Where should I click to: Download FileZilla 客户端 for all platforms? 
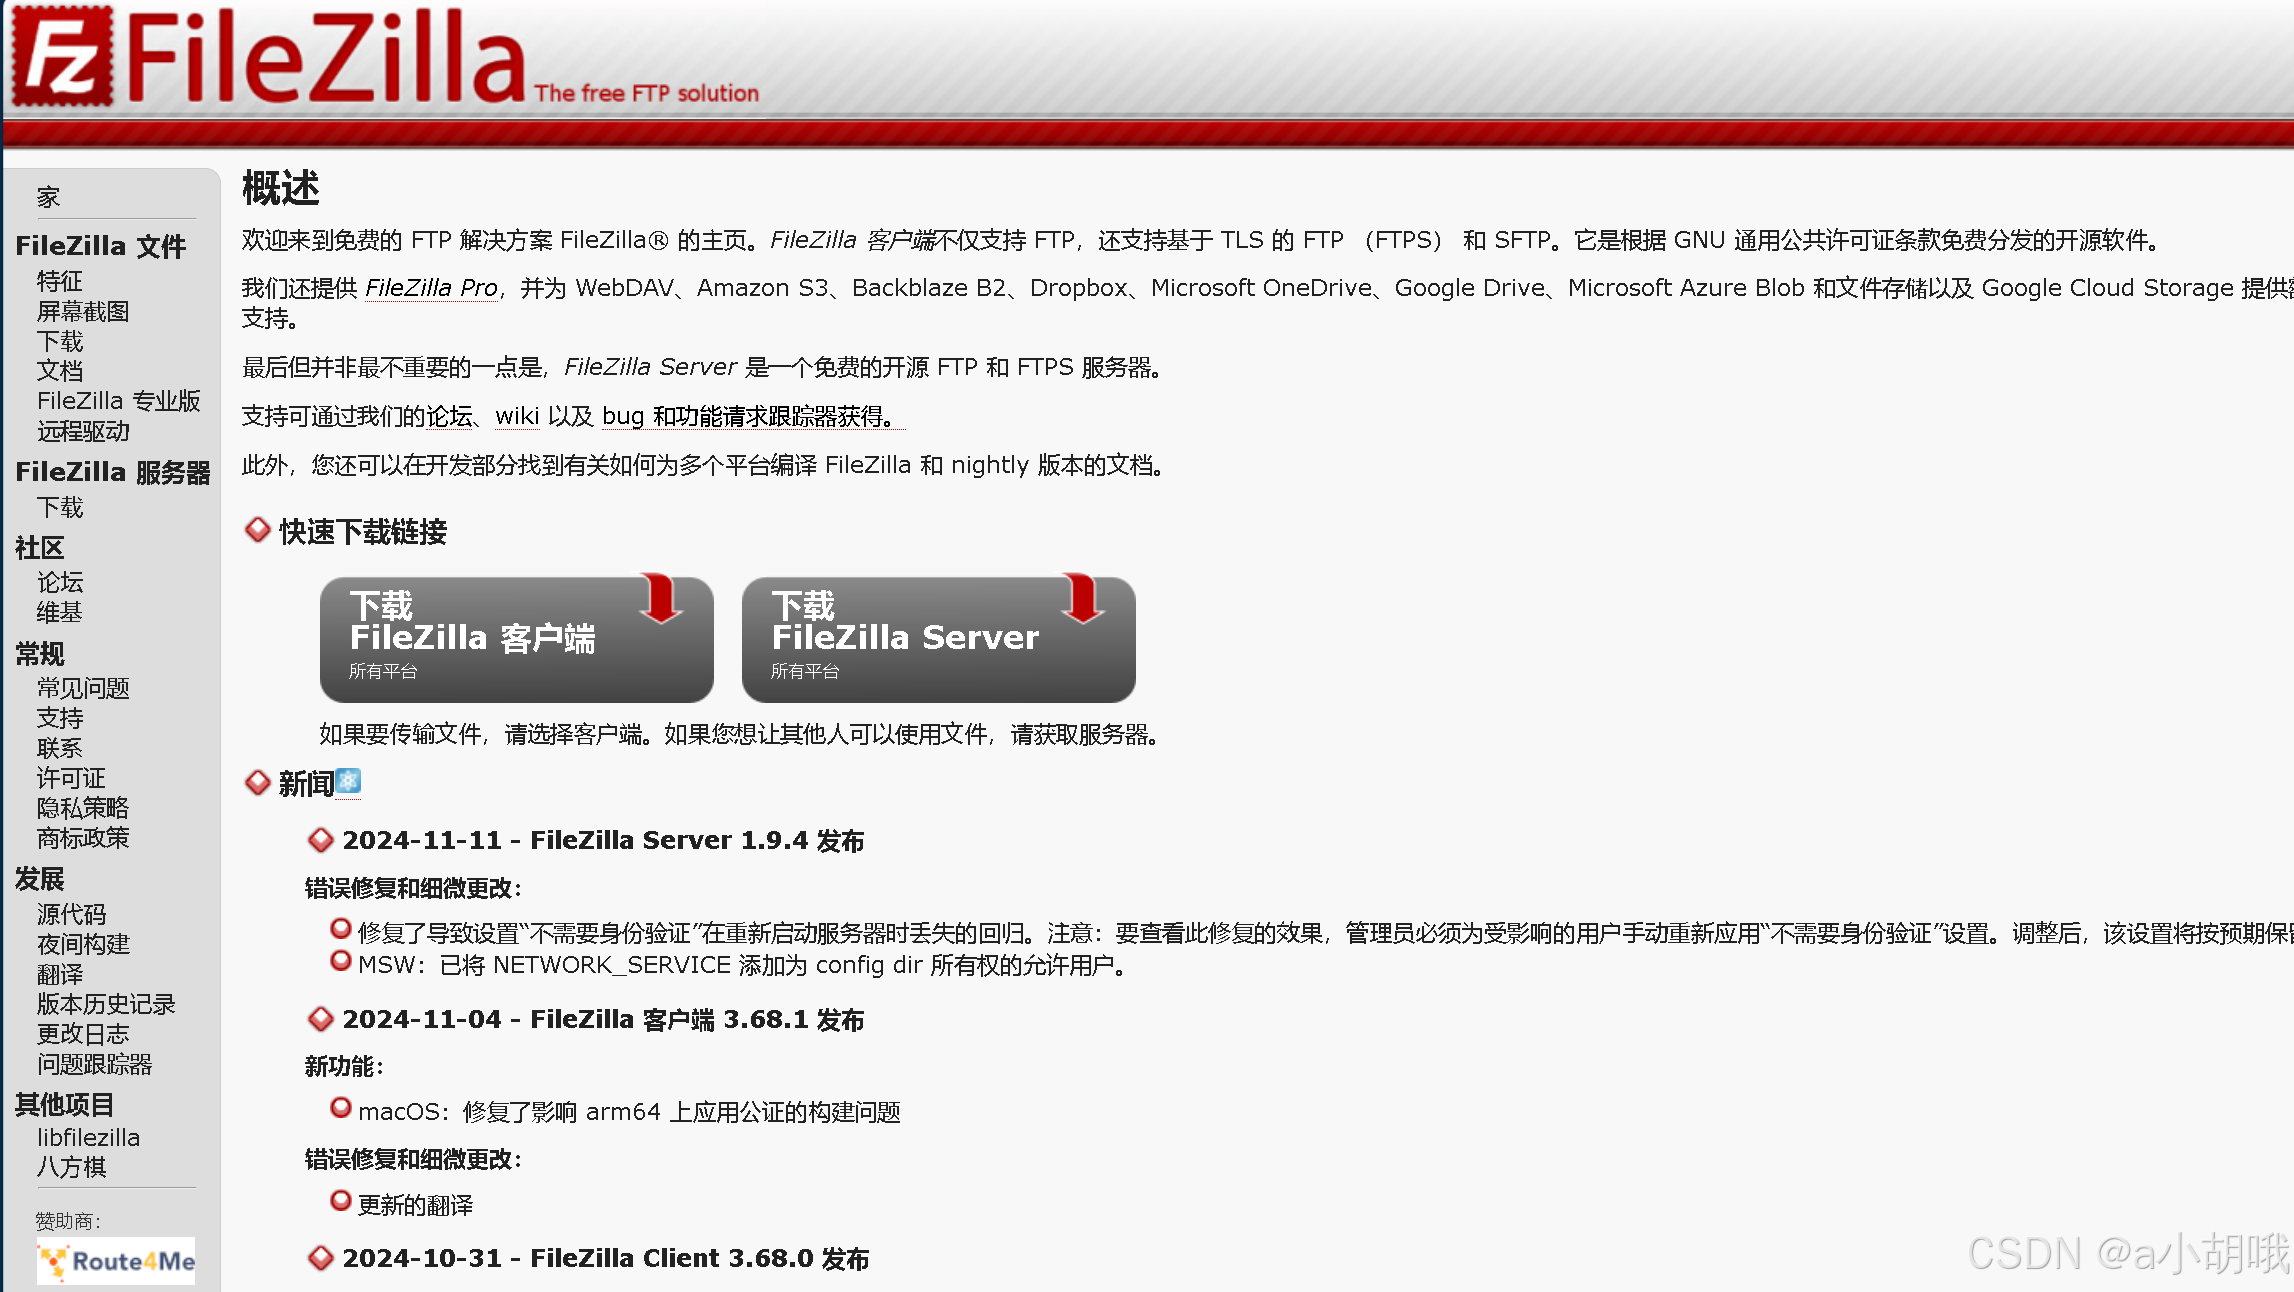pos(516,640)
